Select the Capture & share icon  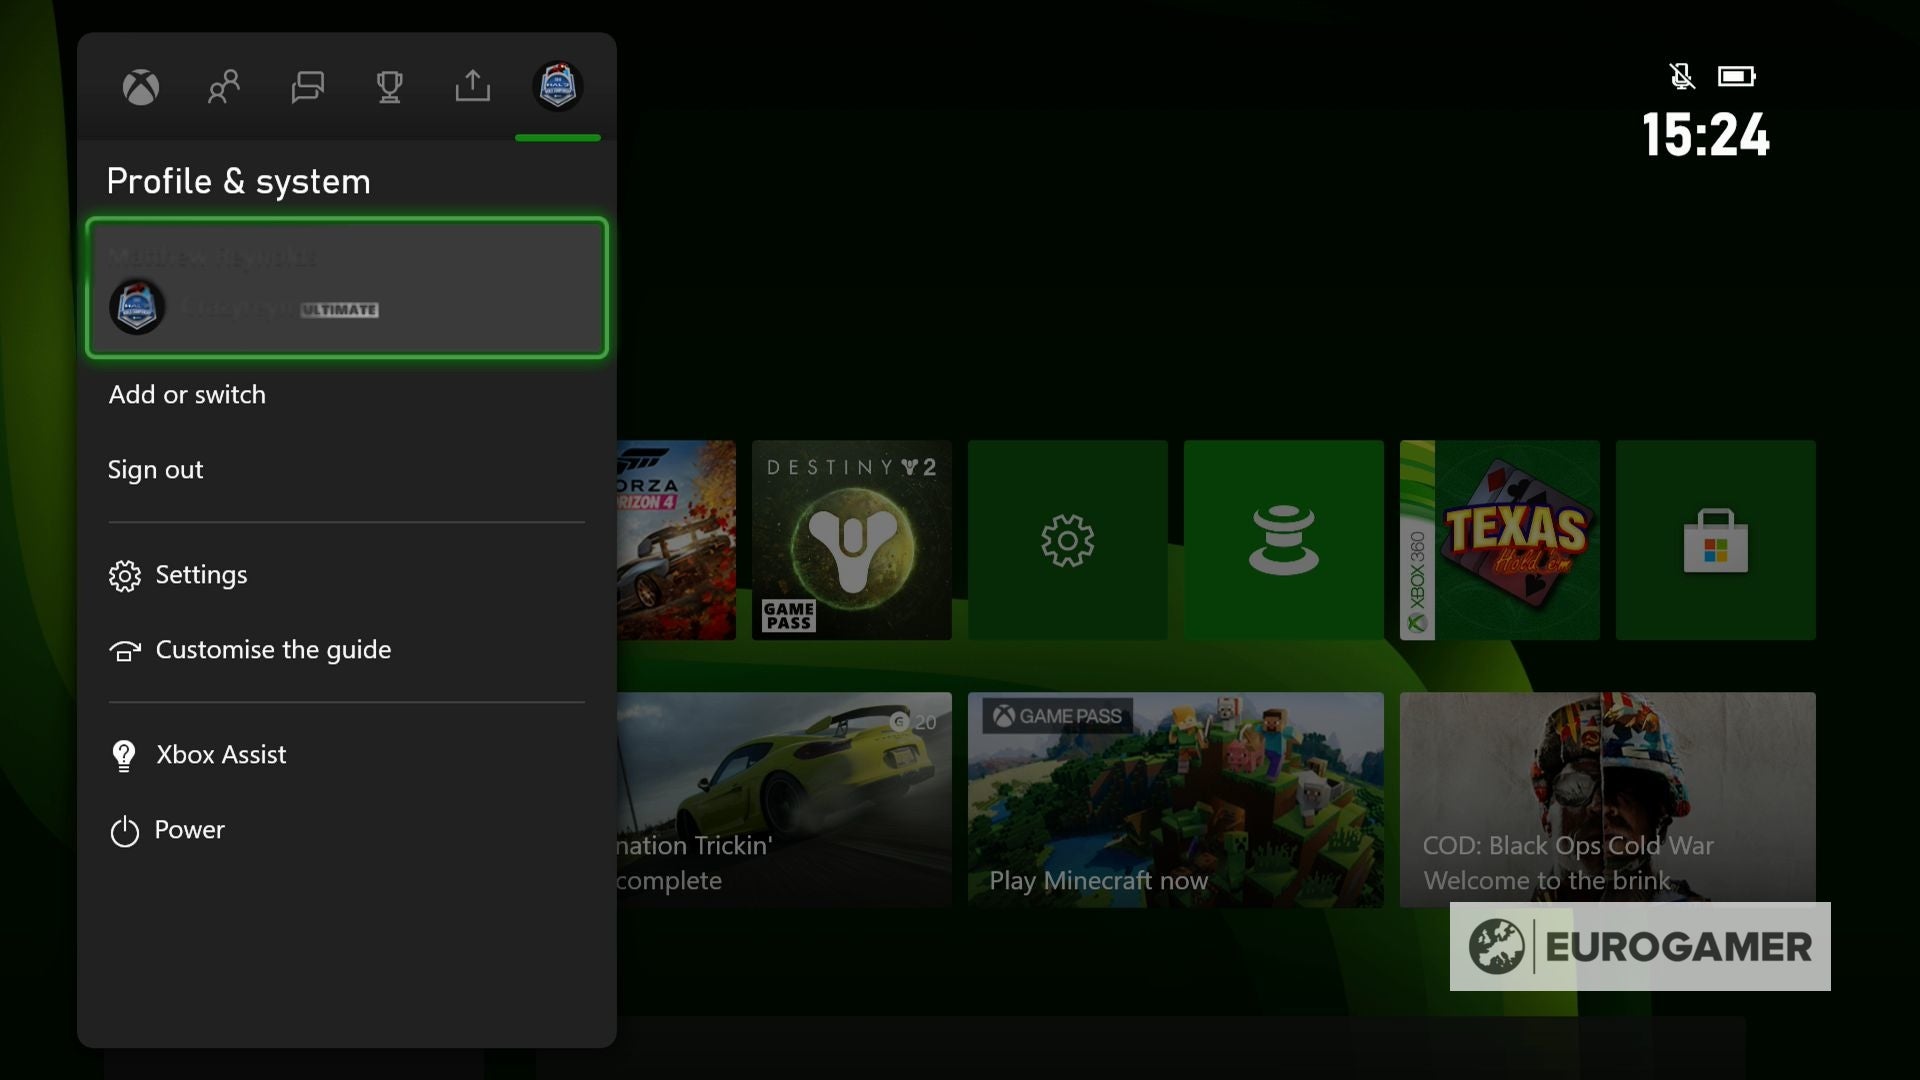473,87
